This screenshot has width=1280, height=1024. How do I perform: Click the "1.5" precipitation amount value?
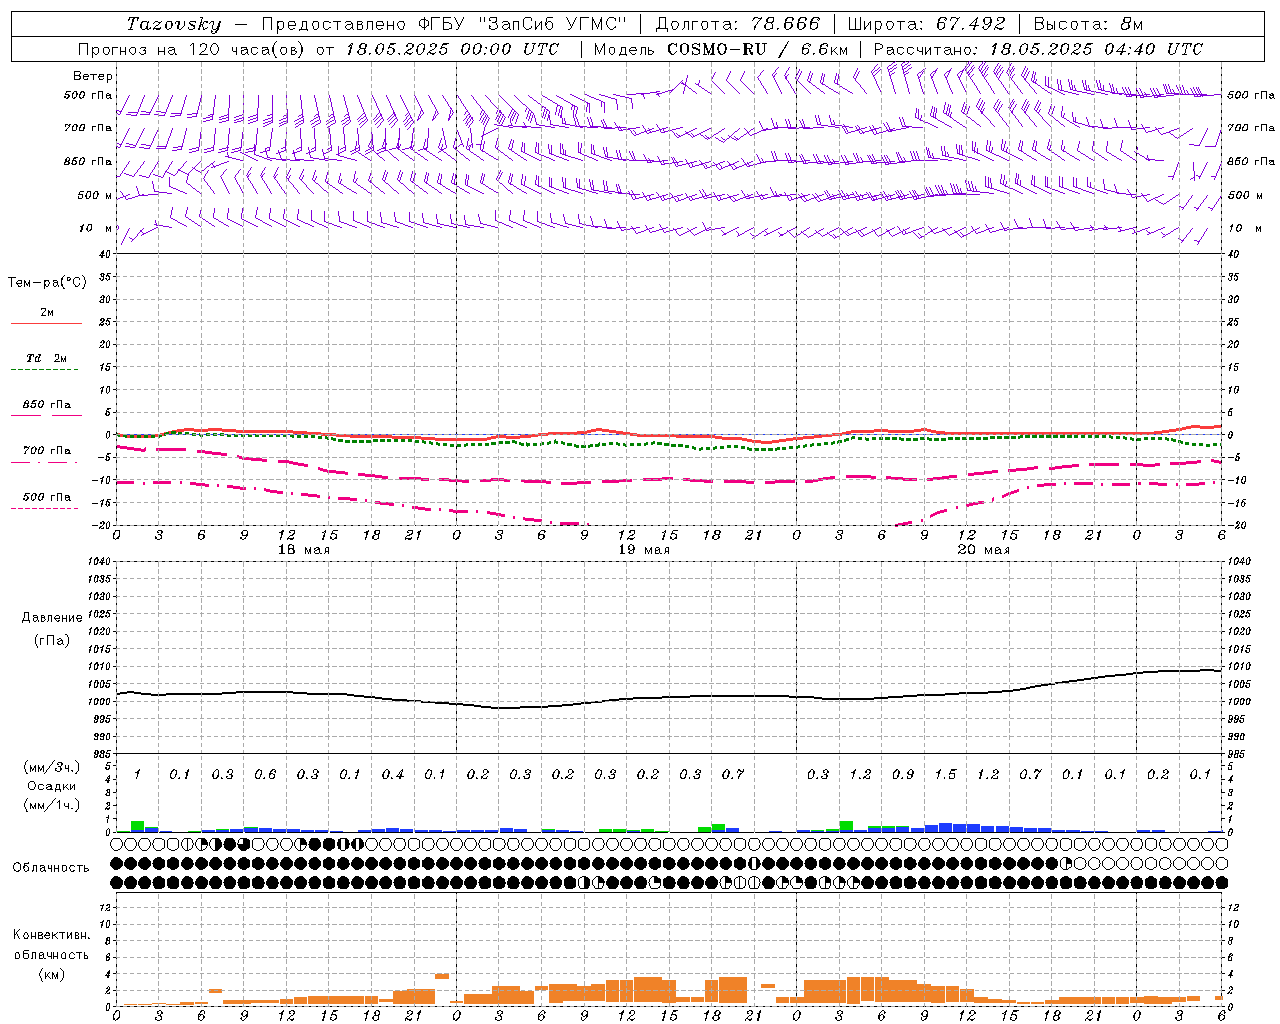click(945, 775)
